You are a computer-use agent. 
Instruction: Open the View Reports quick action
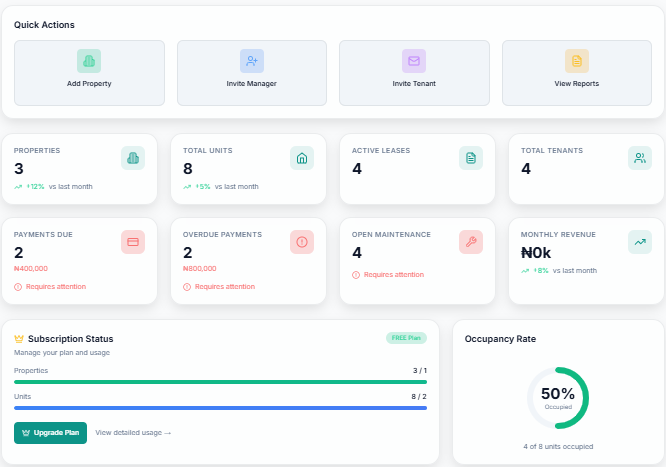tap(577, 73)
